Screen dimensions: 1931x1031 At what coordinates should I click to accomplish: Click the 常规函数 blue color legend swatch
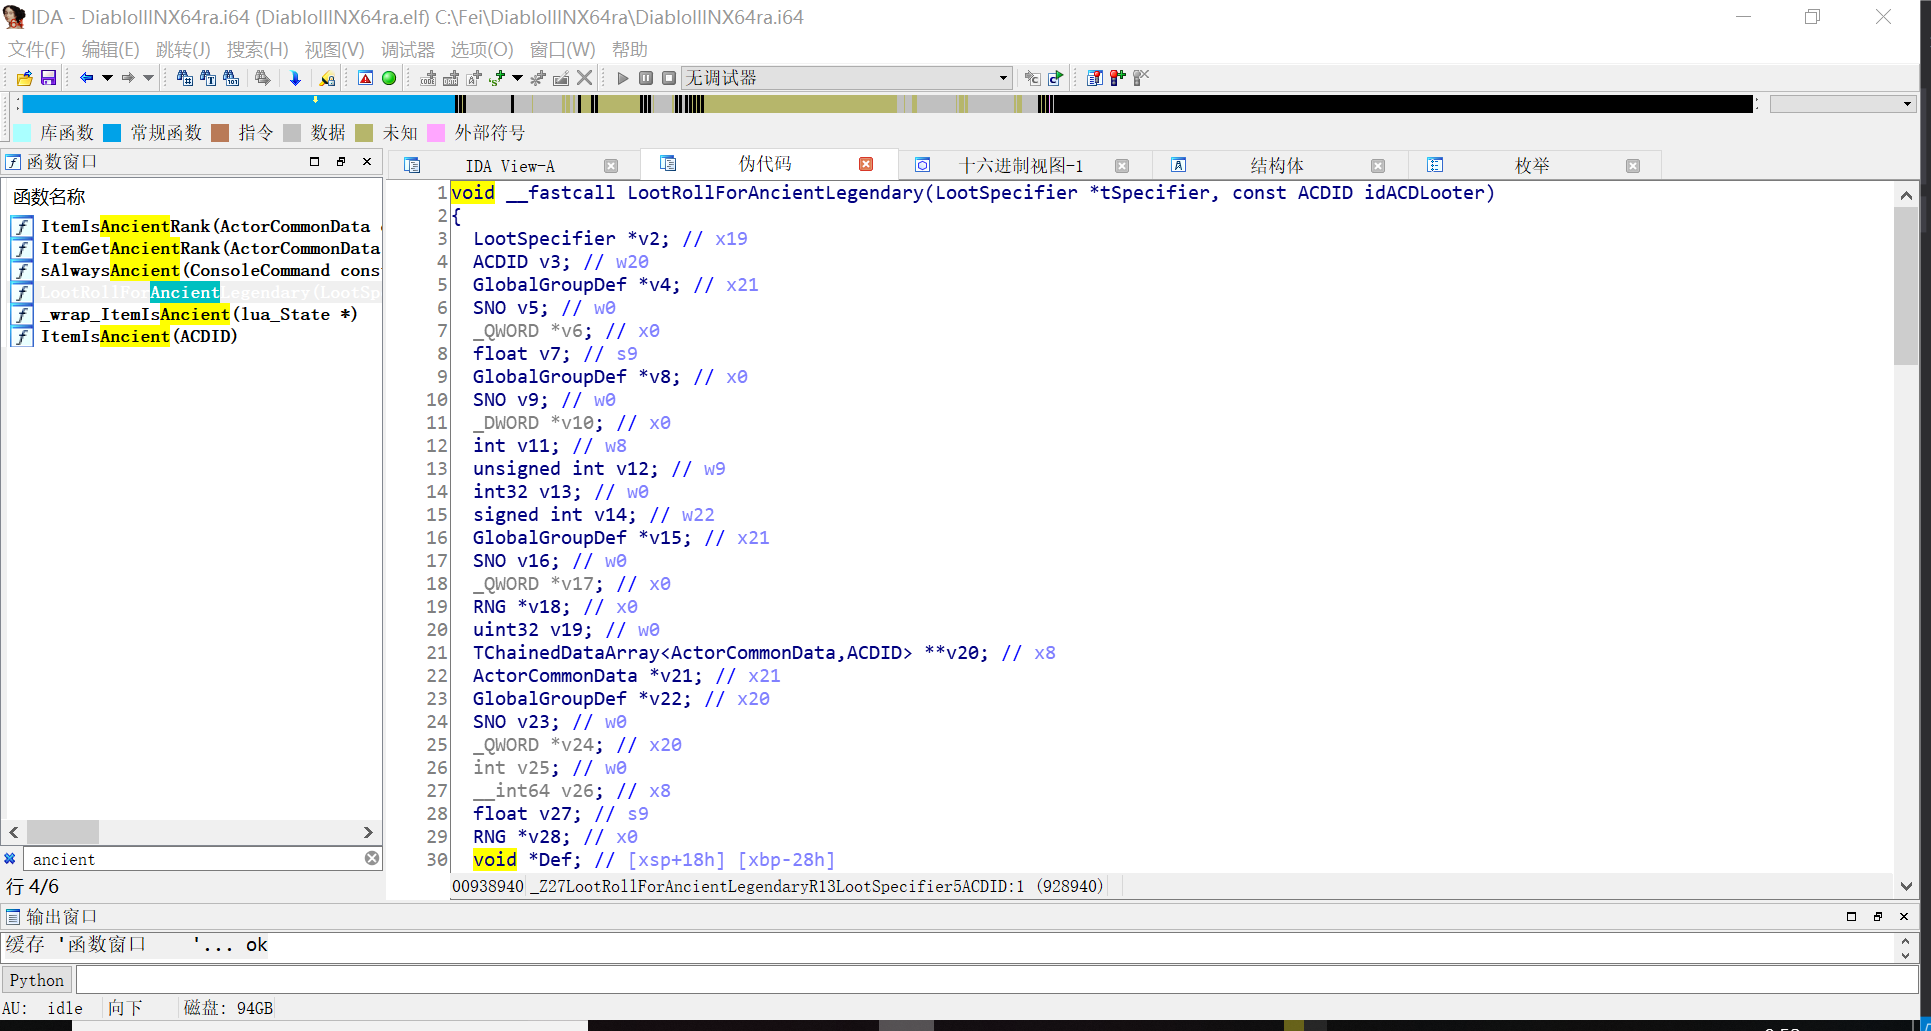[x=112, y=133]
